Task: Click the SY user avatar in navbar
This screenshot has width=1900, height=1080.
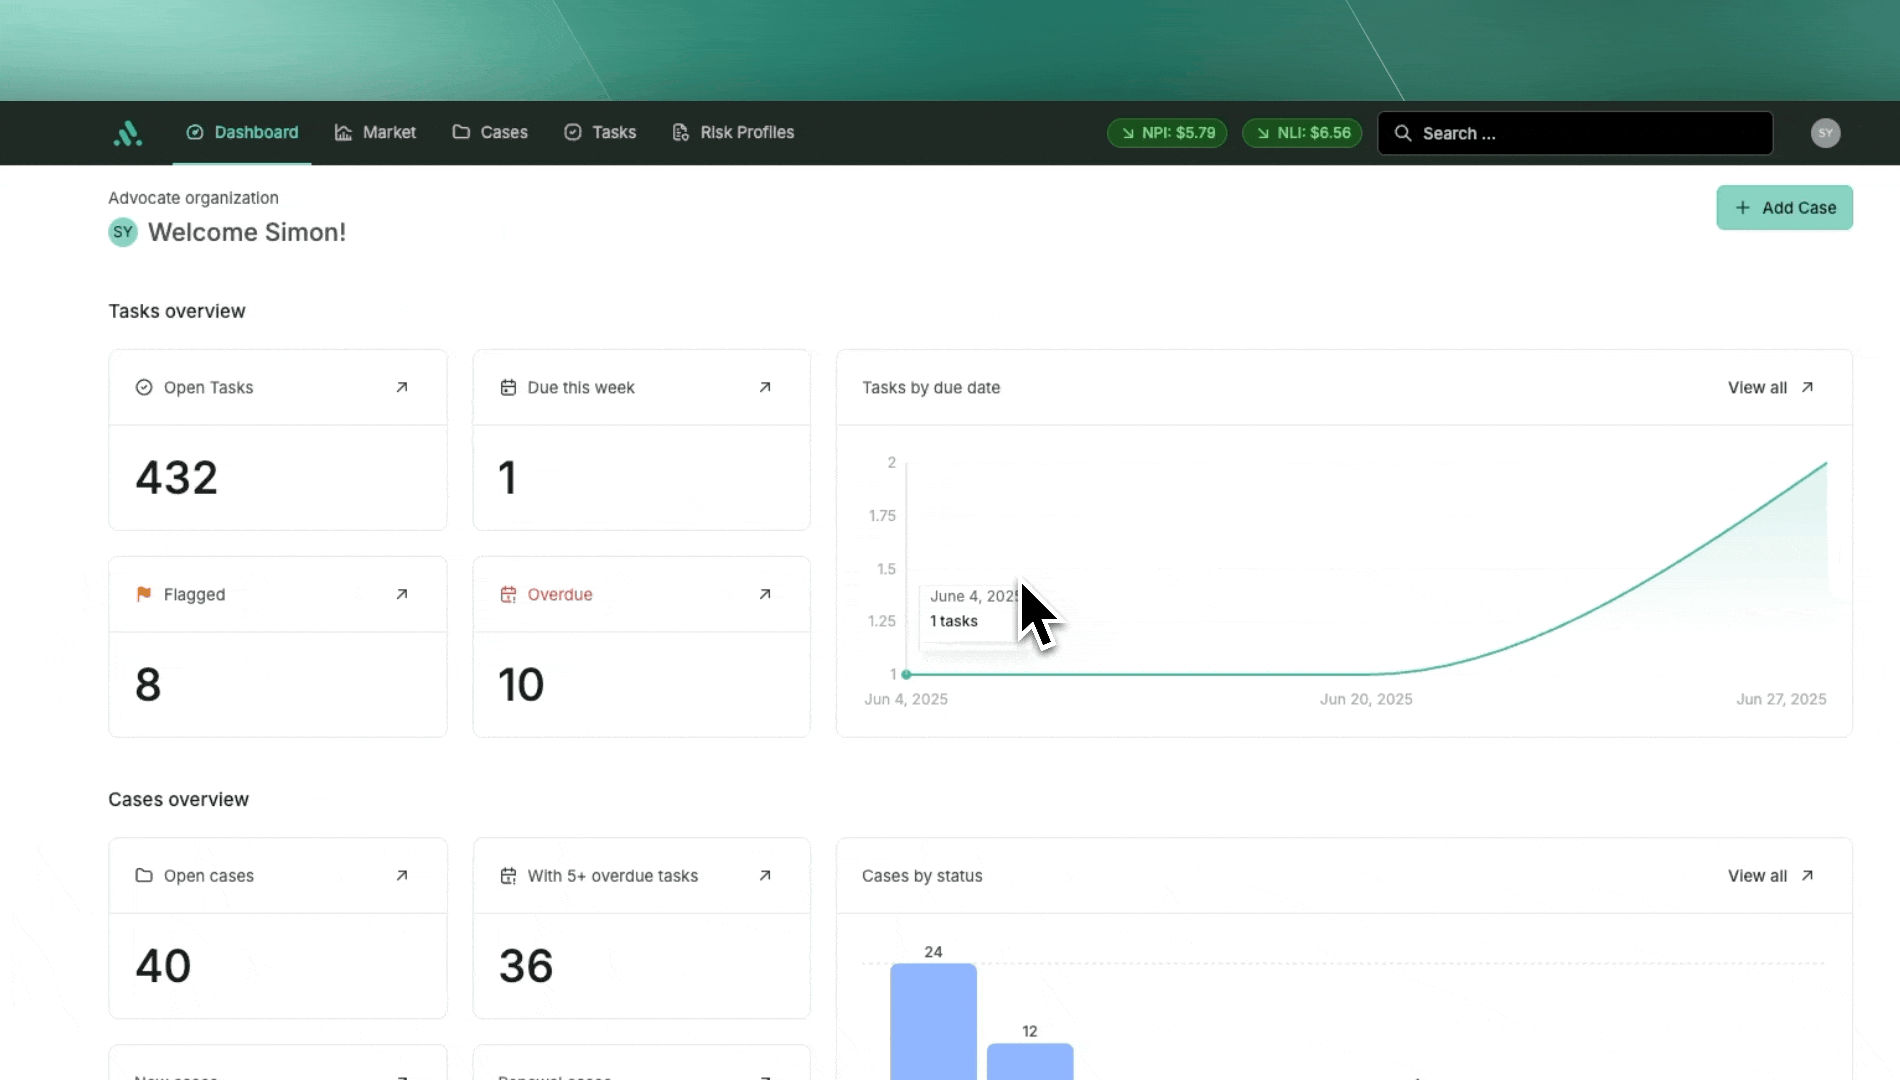Action: [x=1825, y=133]
